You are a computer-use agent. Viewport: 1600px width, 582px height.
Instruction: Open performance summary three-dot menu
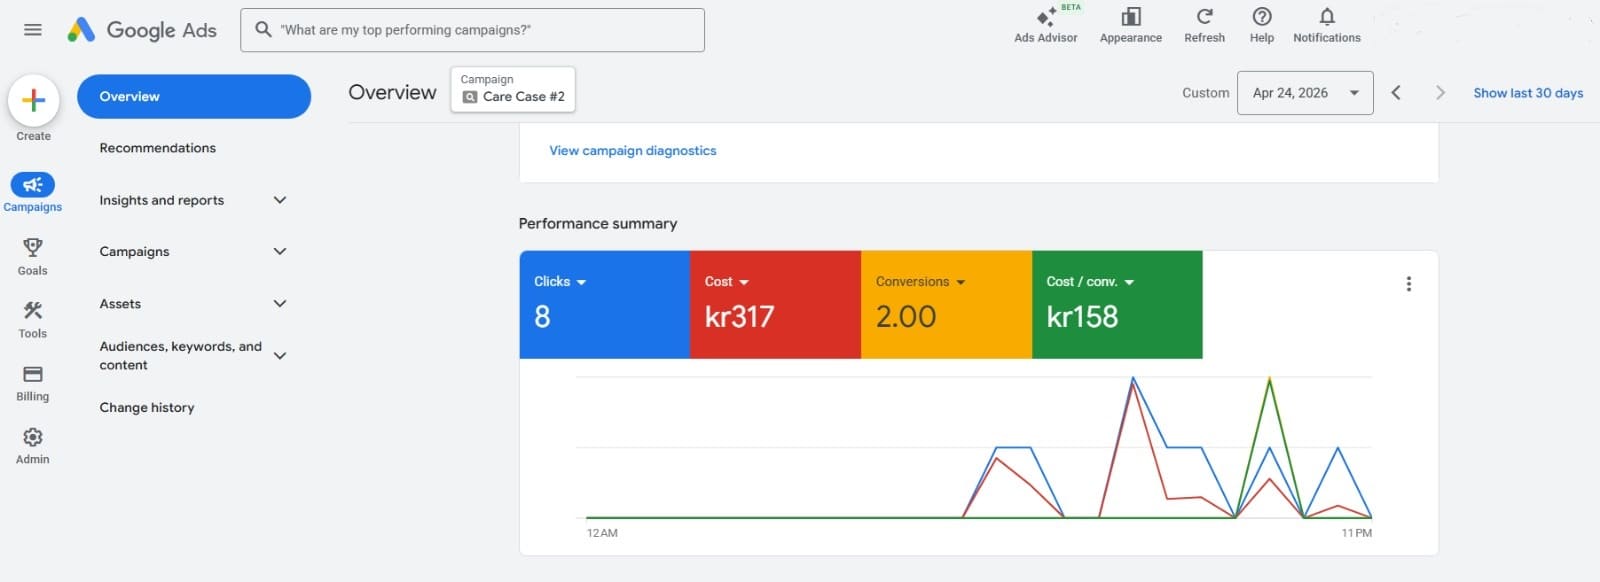[1409, 284]
